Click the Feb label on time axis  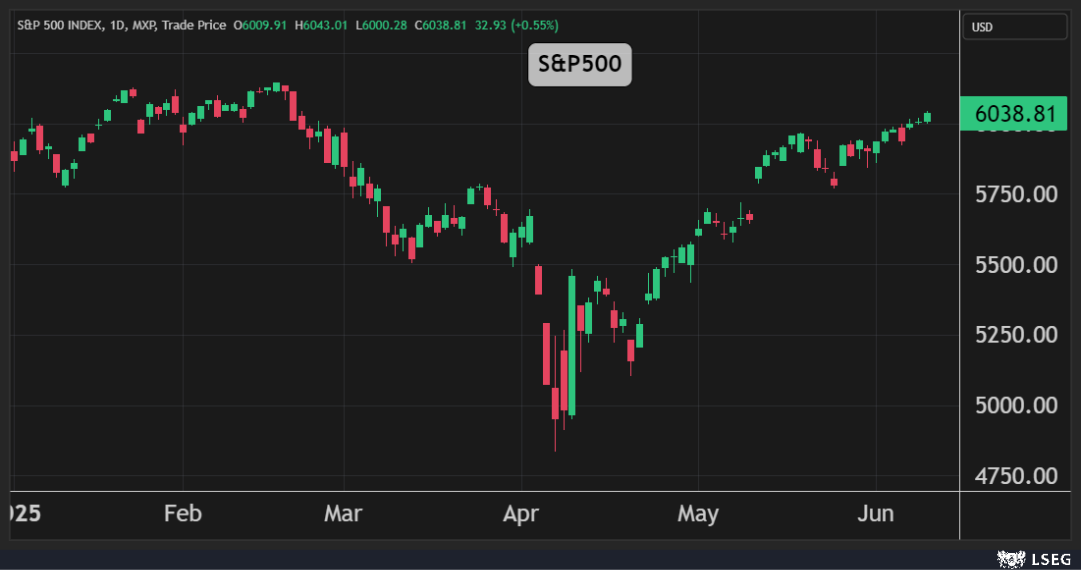(183, 513)
